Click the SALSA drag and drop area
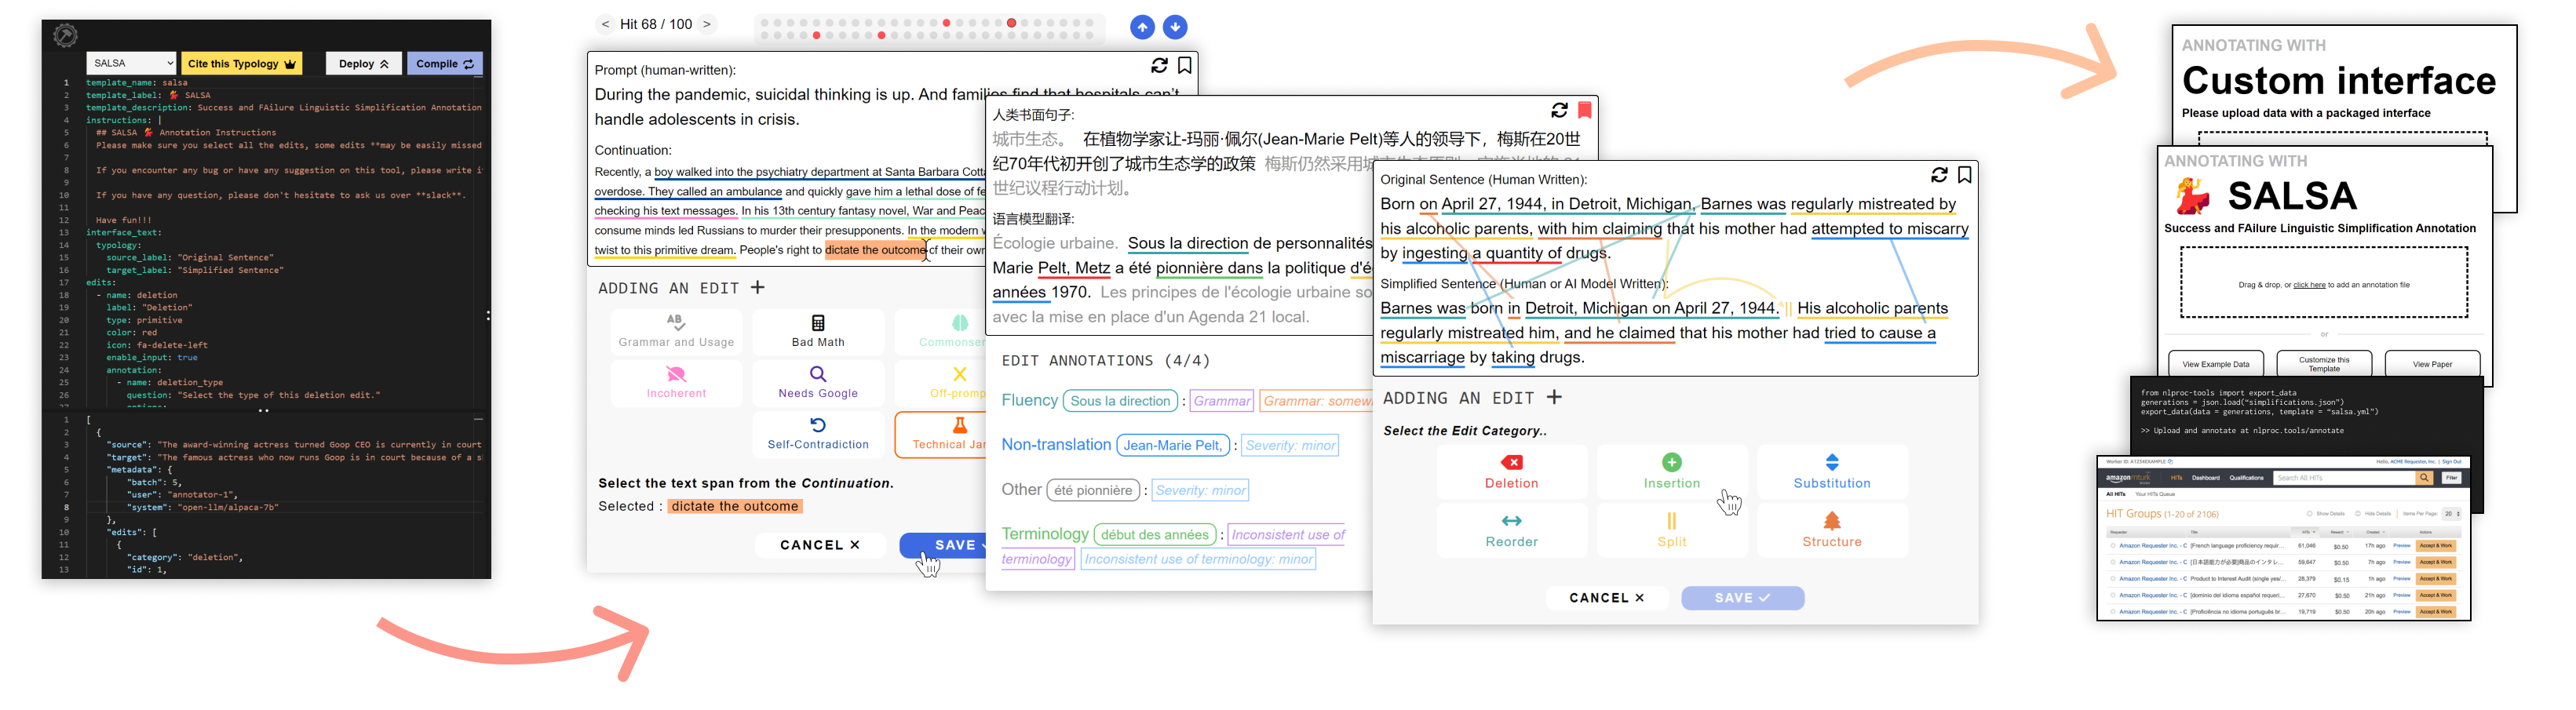The width and height of the screenshot is (2576, 710). (2323, 283)
